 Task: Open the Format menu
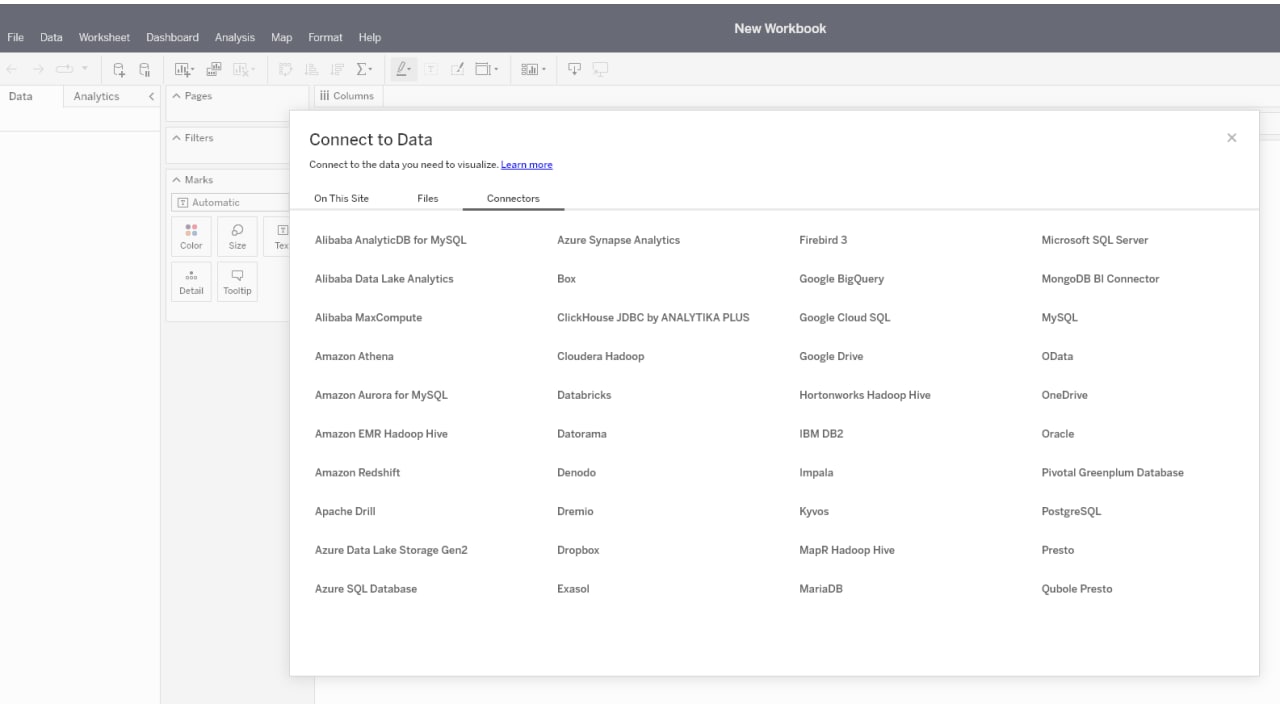coord(325,37)
